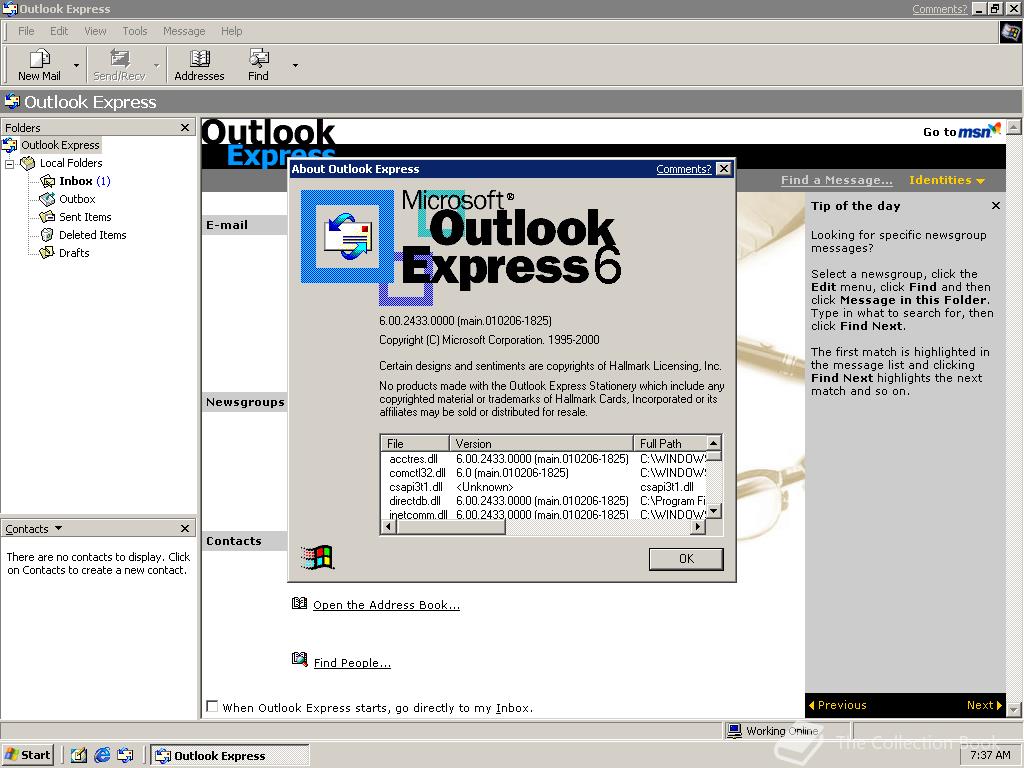Open the Contacts pane dropdown

tap(58, 528)
